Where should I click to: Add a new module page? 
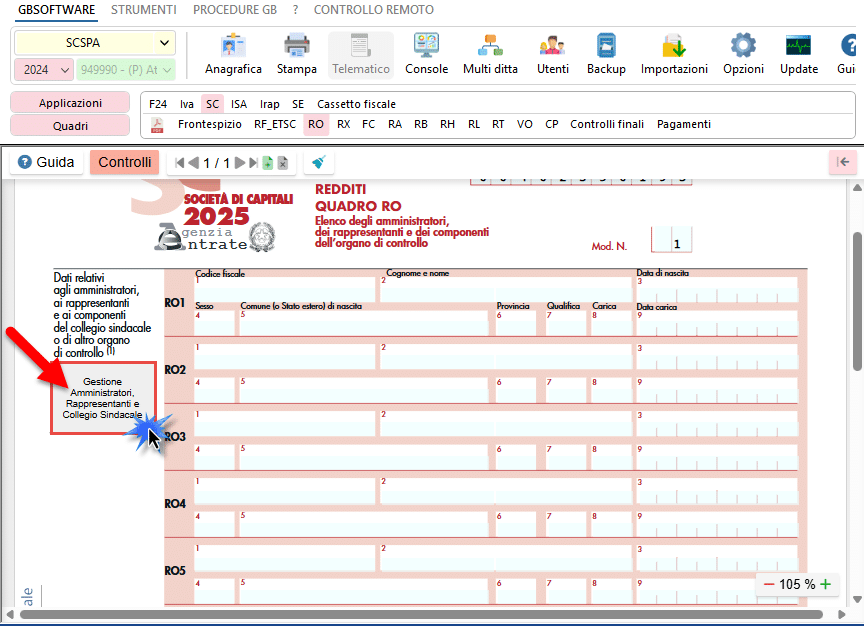(x=268, y=163)
